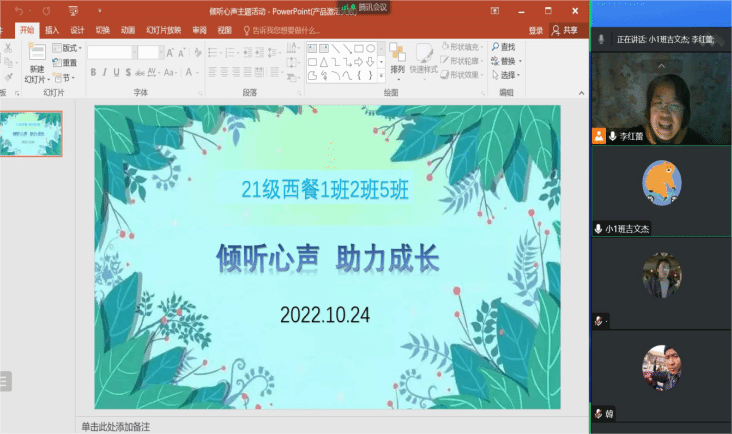This screenshot has width=732, height=434.
Task: Click the clear formatting icon
Action: click(x=198, y=52)
